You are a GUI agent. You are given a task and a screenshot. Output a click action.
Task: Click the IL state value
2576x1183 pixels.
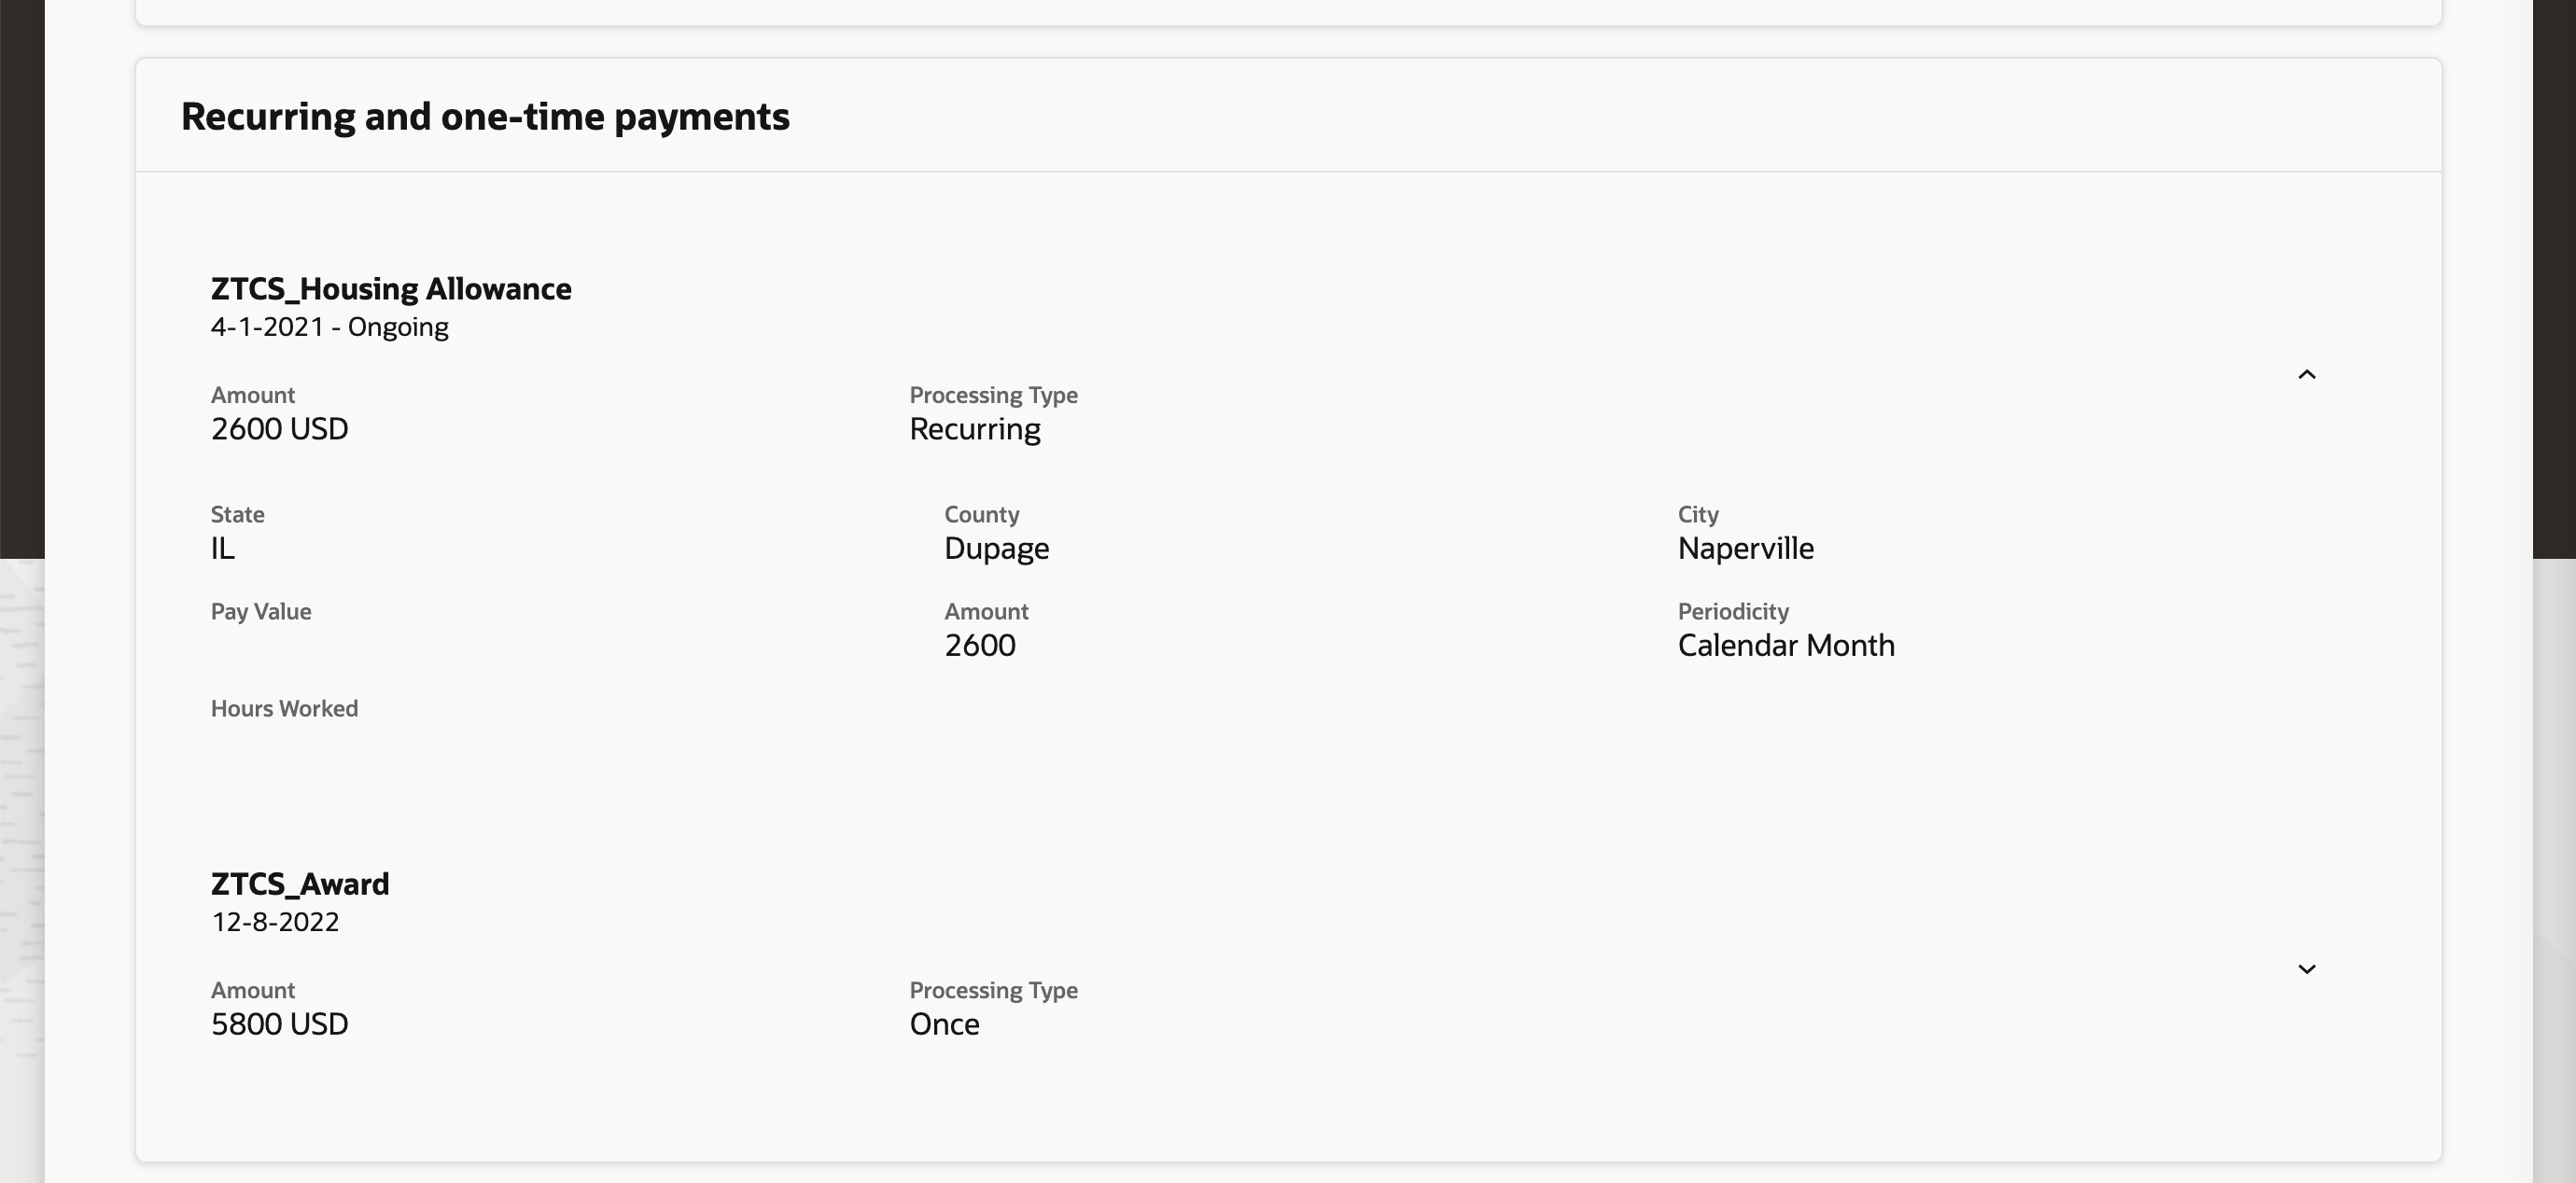[222, 548]
